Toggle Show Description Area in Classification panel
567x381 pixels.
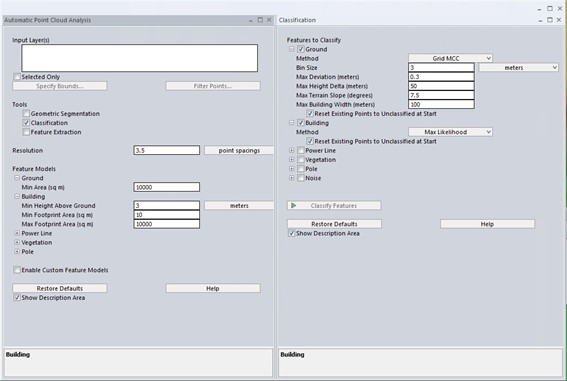pos(291,233)
